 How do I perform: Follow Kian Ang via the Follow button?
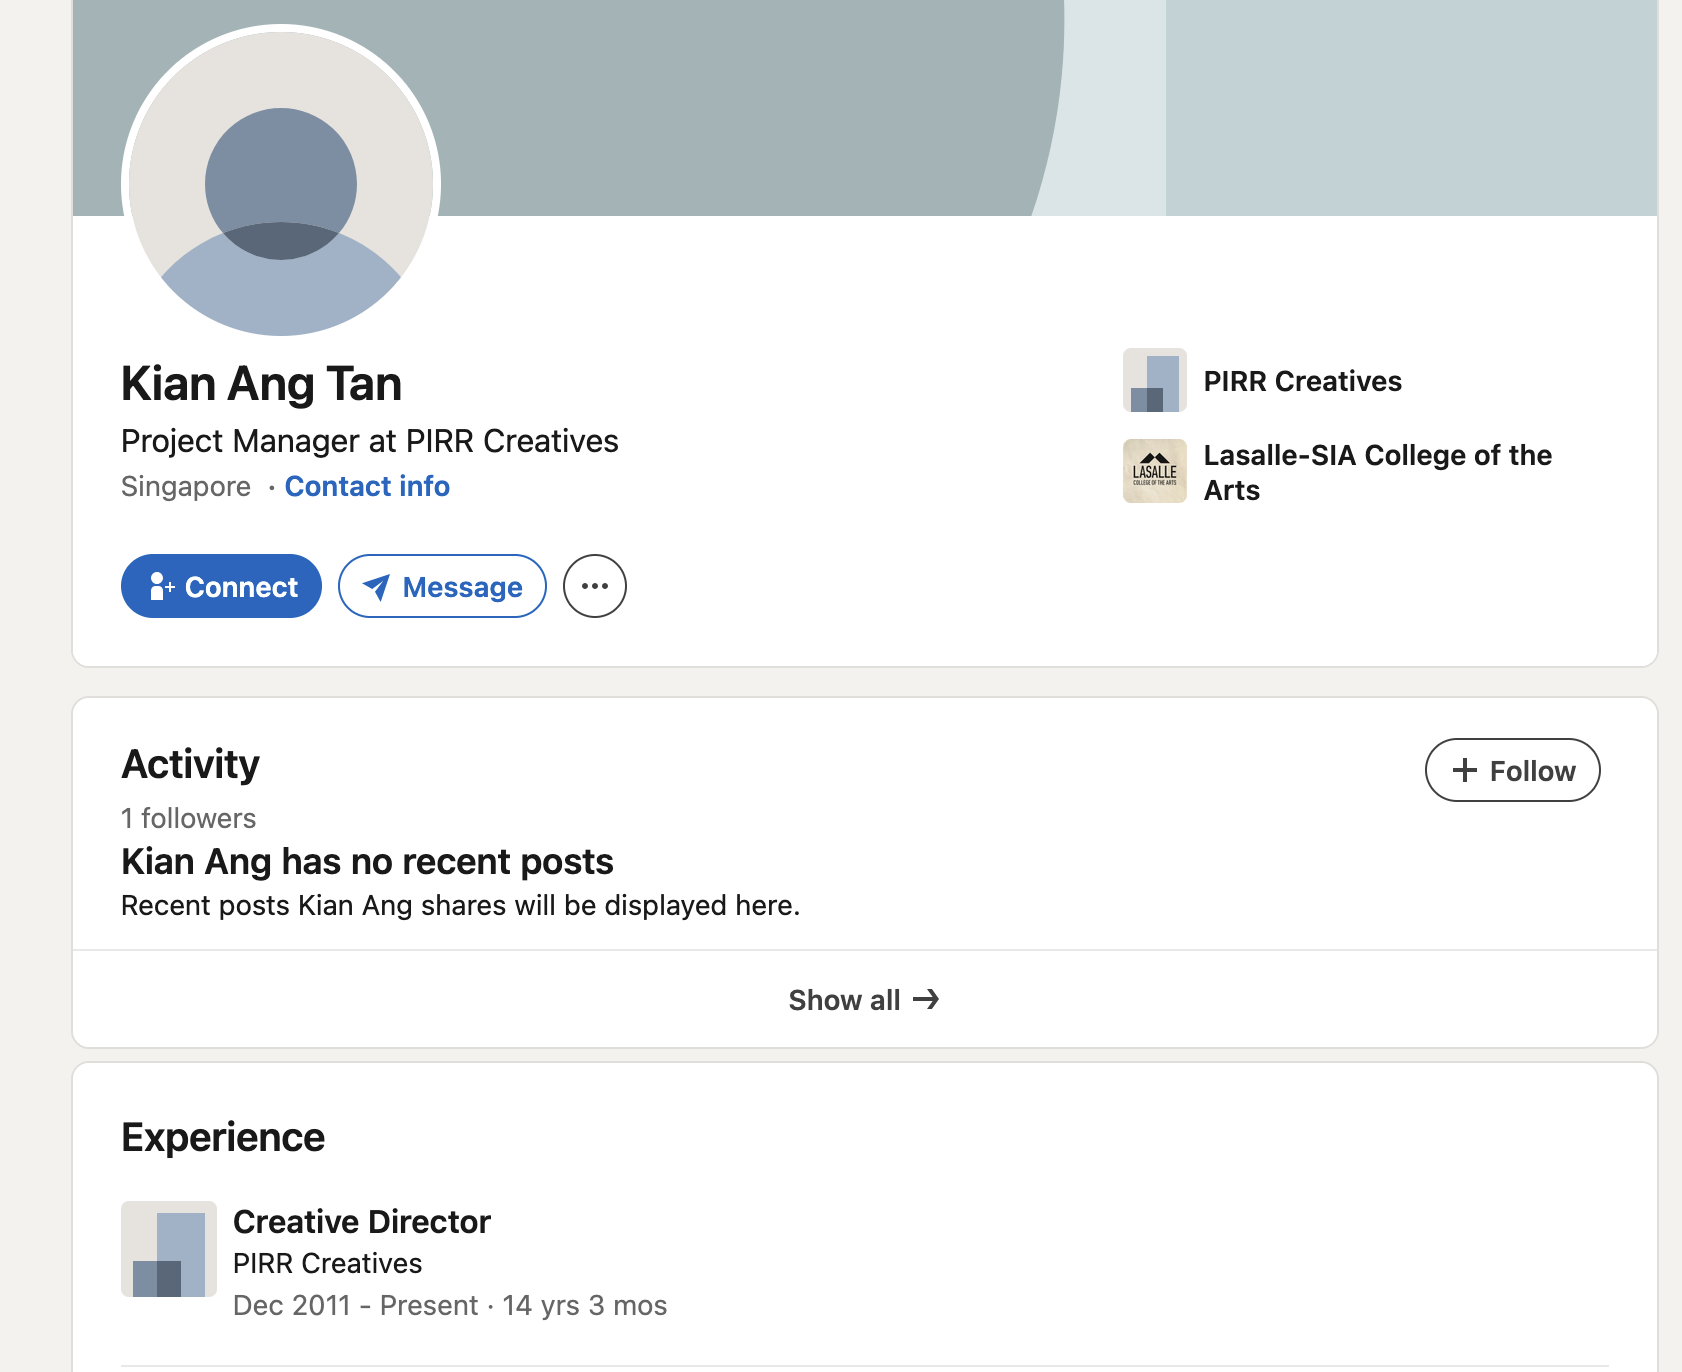(x=1512, y=770)
